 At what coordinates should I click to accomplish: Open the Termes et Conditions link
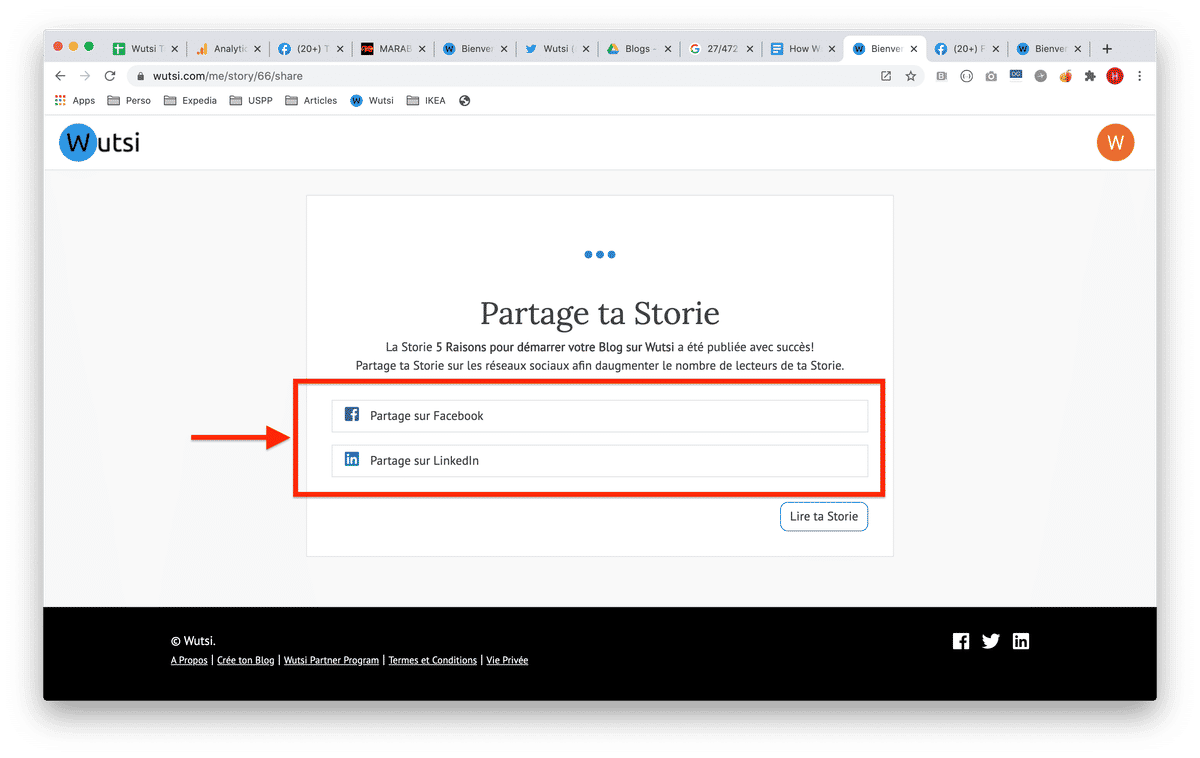click(432, 660)
